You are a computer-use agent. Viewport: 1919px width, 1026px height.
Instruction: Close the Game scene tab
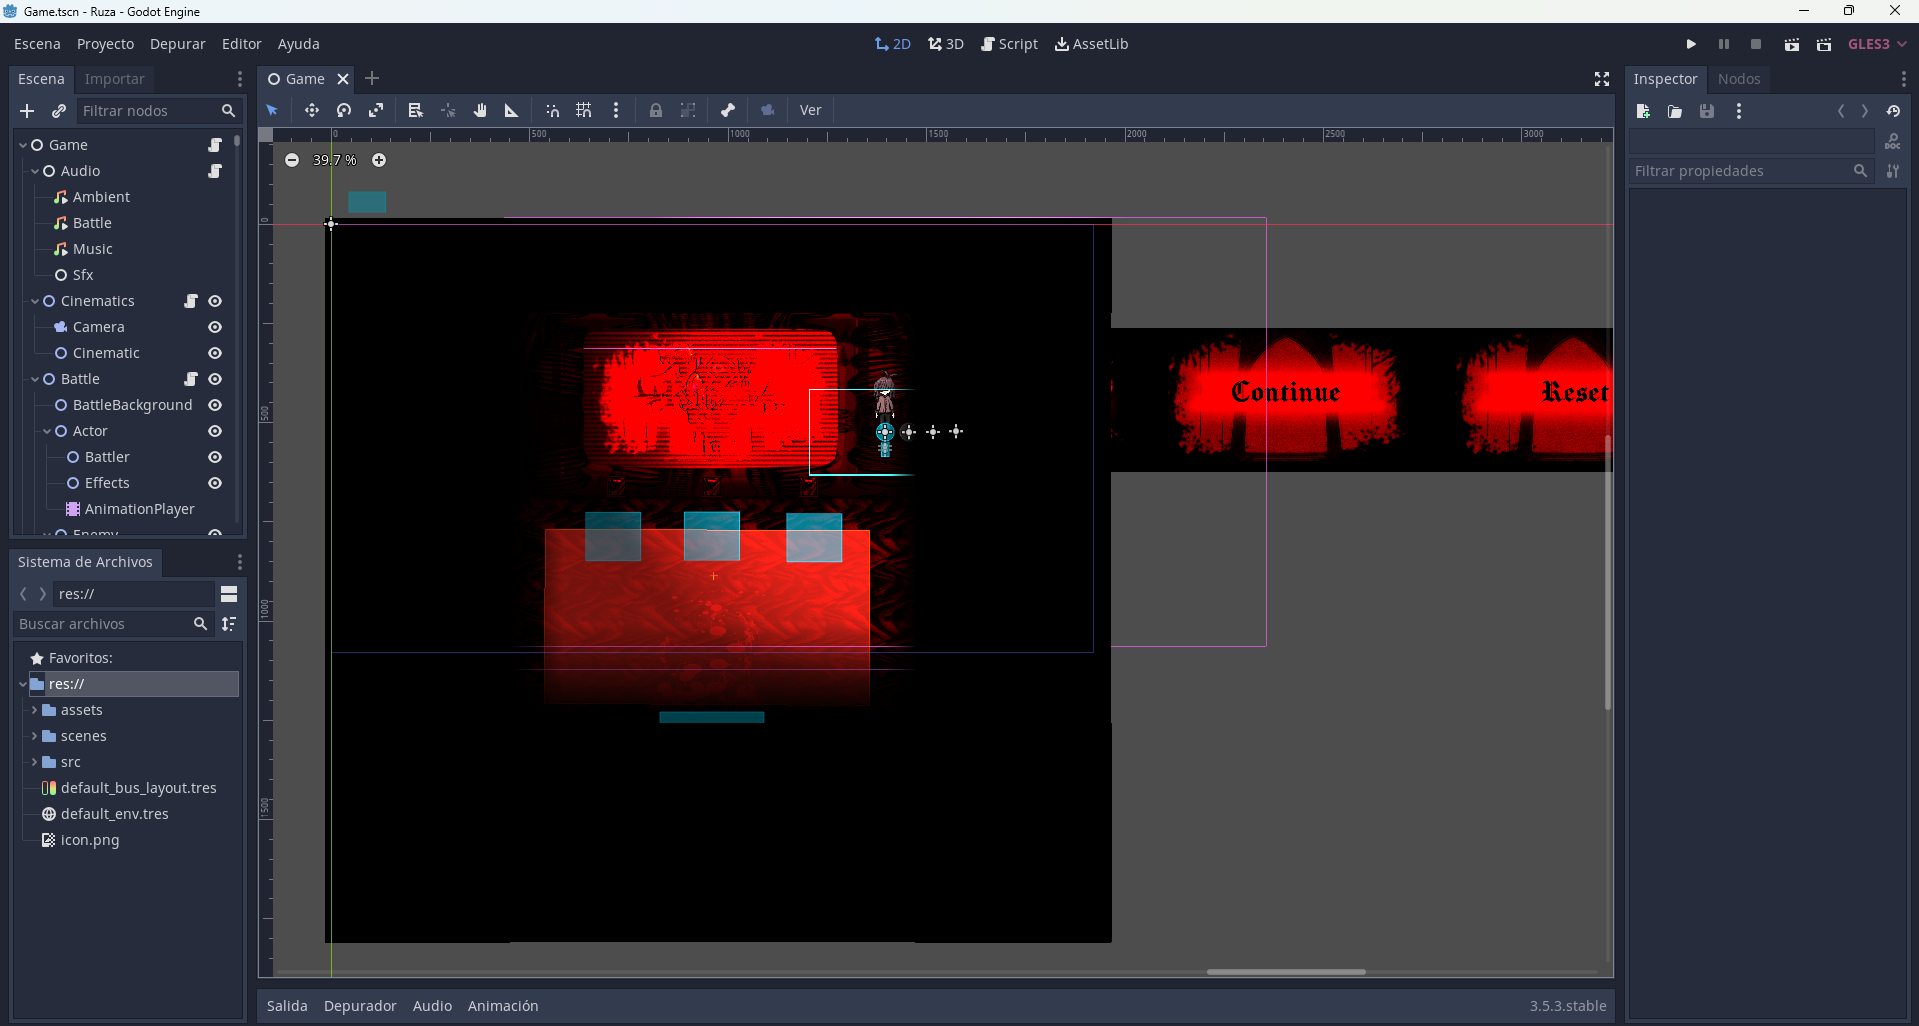point(343,79)
